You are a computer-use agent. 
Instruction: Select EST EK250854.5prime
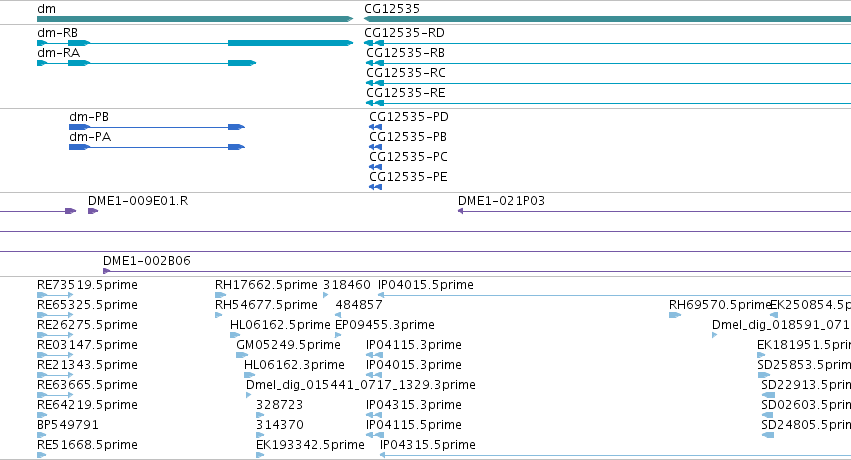(x=811, y=305)
